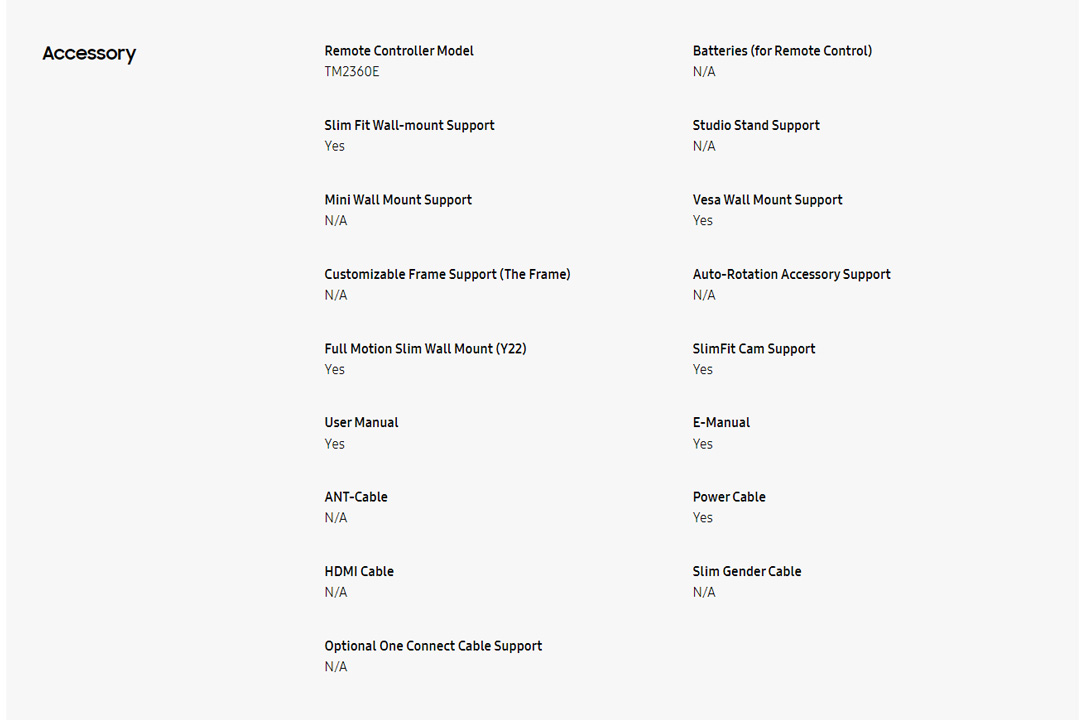Click the Studio Stand Support label
The image size is (1080, 720).
click(x=756, y=125)
